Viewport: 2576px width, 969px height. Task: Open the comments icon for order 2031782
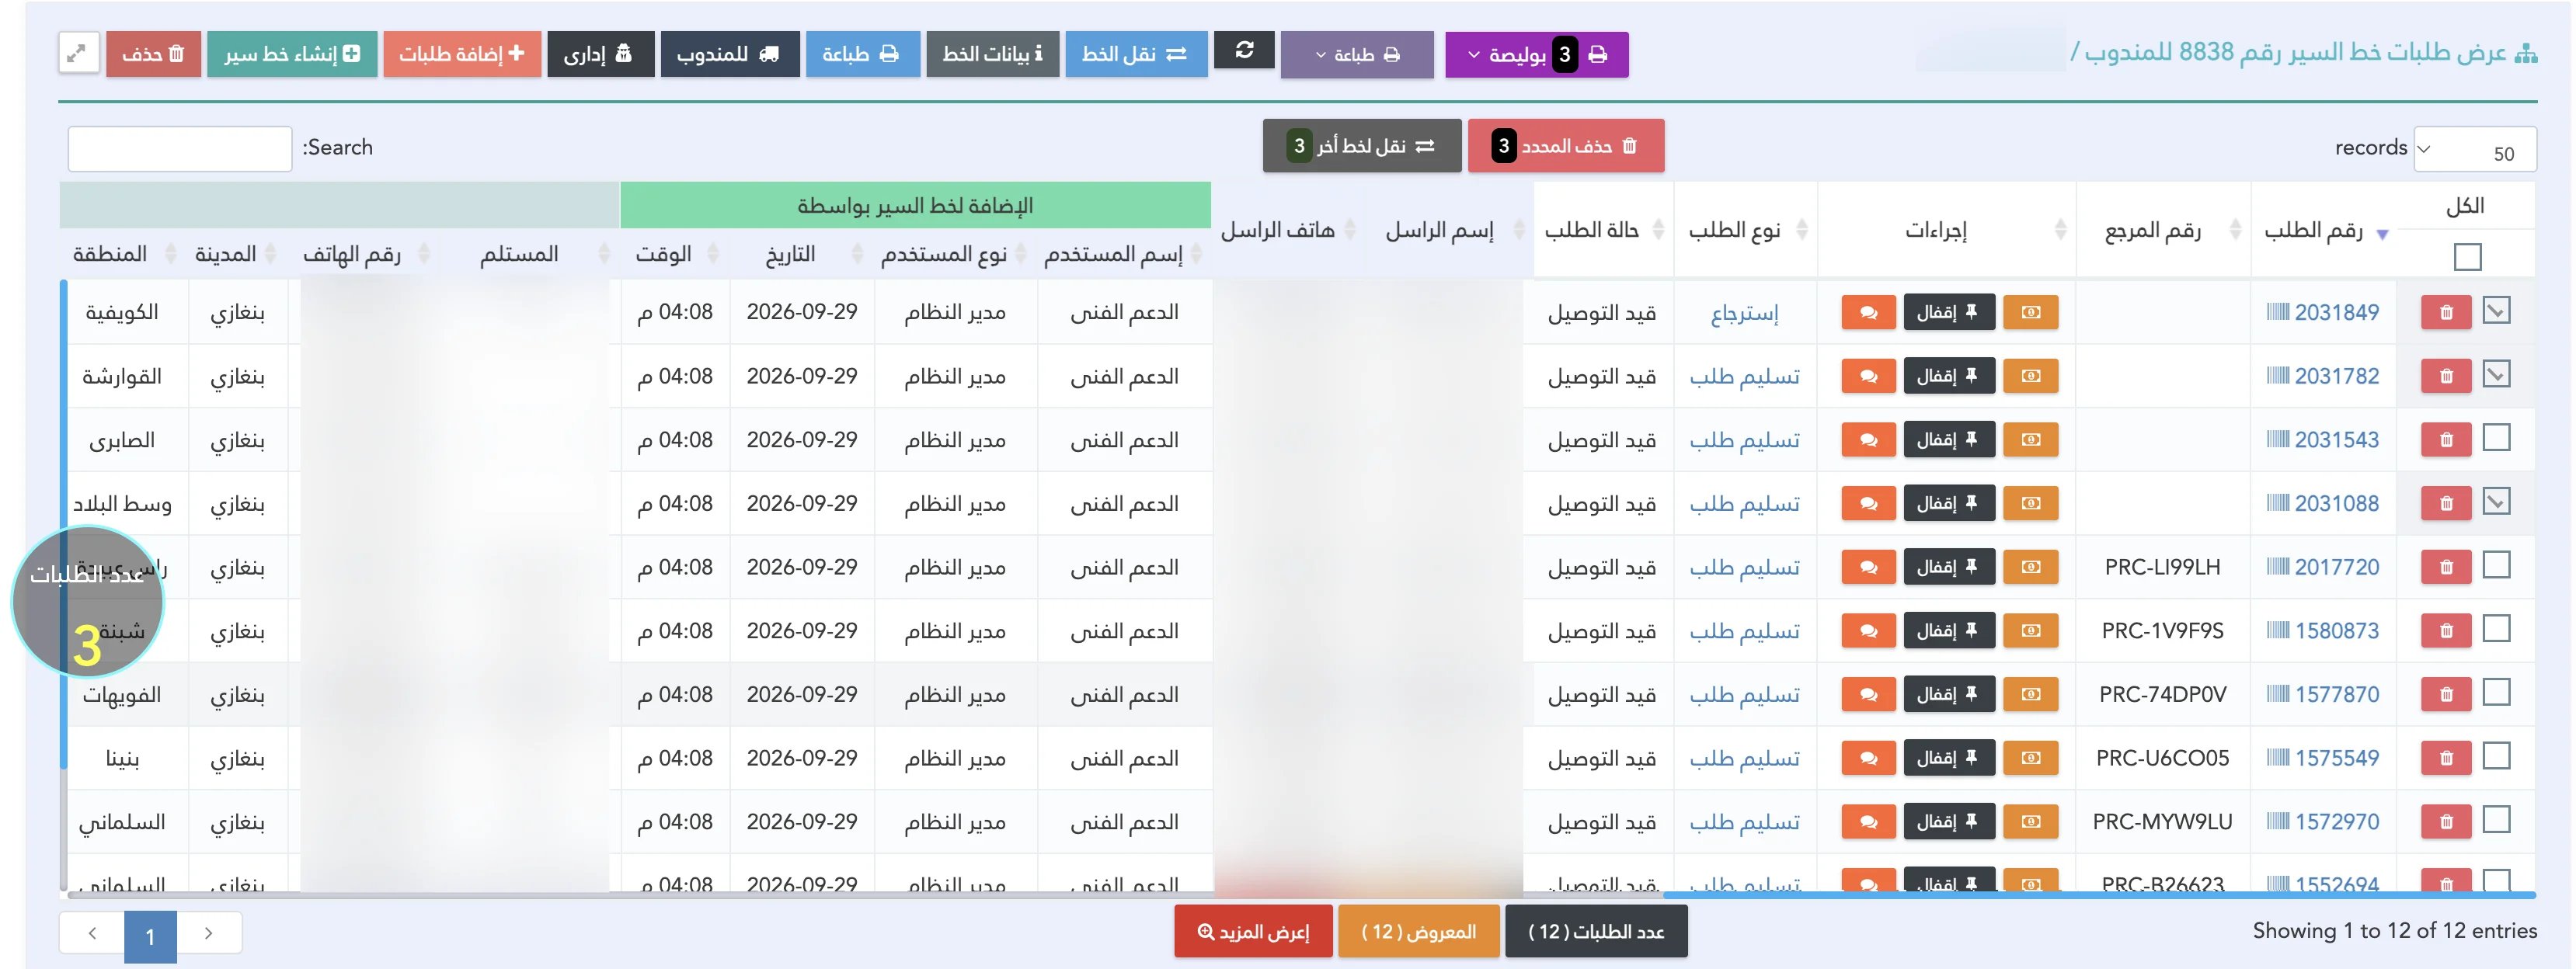[x=1868, y=377]
